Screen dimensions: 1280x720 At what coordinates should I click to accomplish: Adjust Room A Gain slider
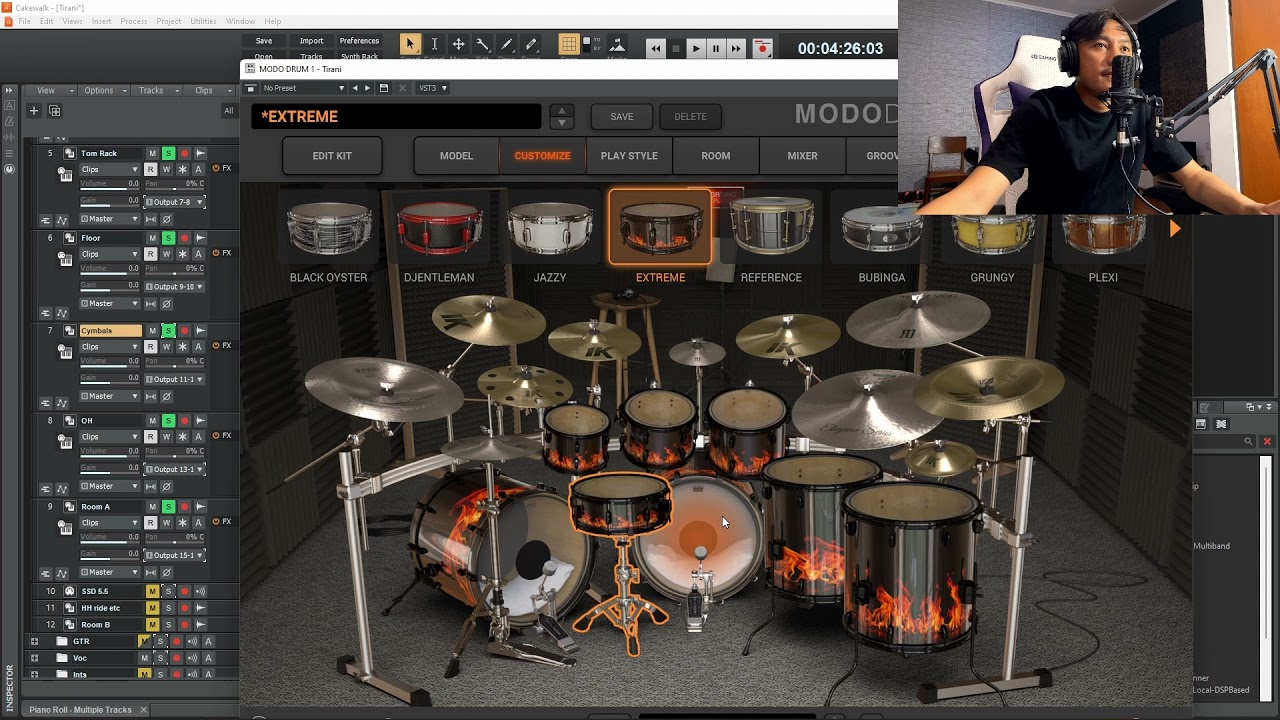point(109,555)
